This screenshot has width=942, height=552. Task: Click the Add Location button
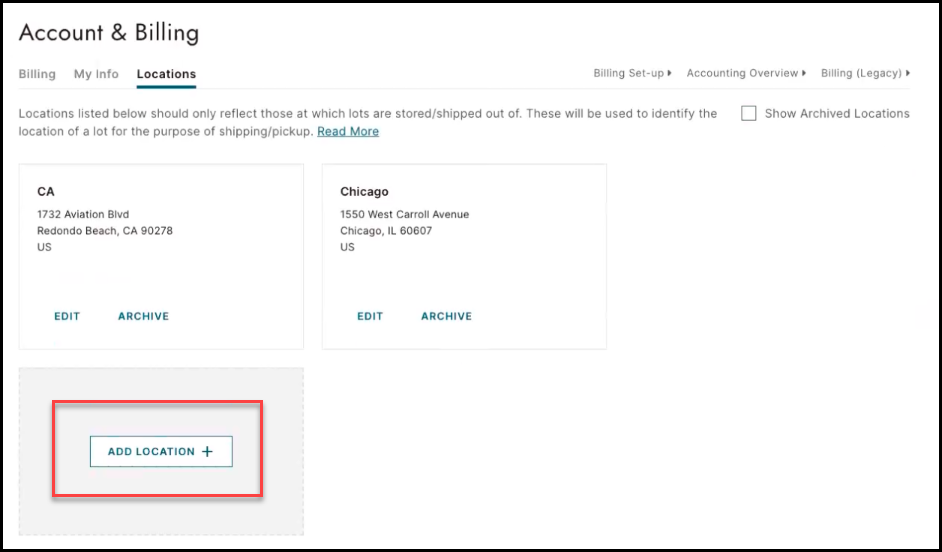pos(161,452)
